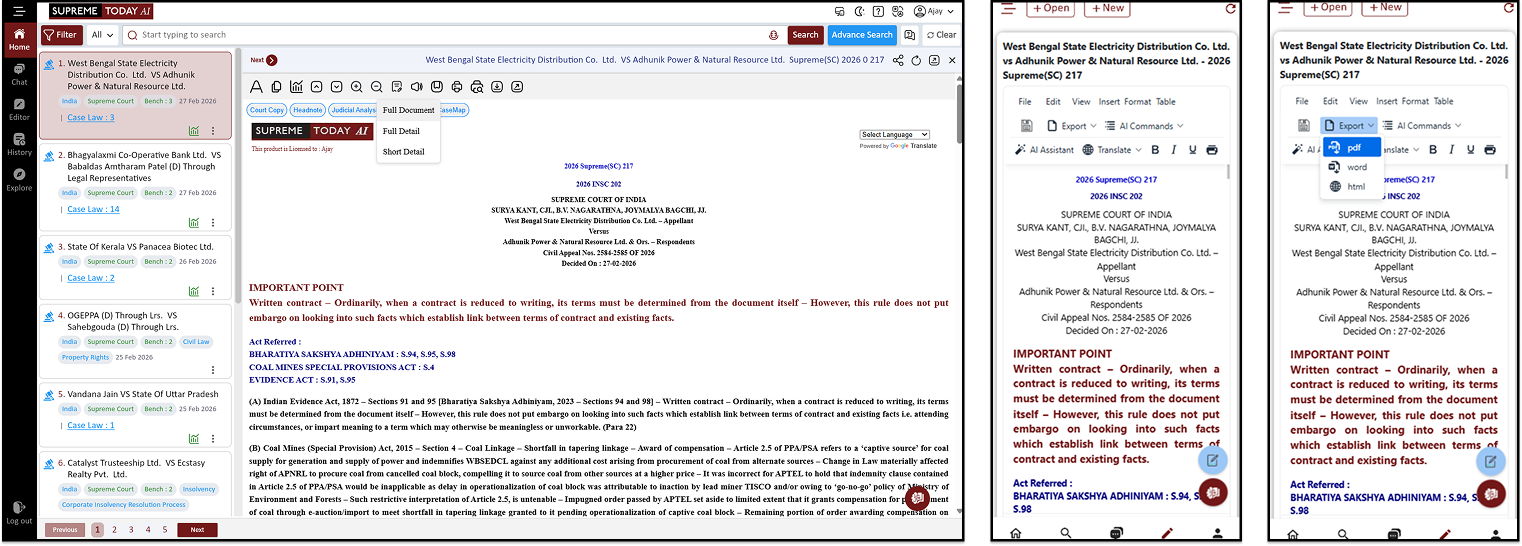Expand the Ajay user account menu

[935, 11]
